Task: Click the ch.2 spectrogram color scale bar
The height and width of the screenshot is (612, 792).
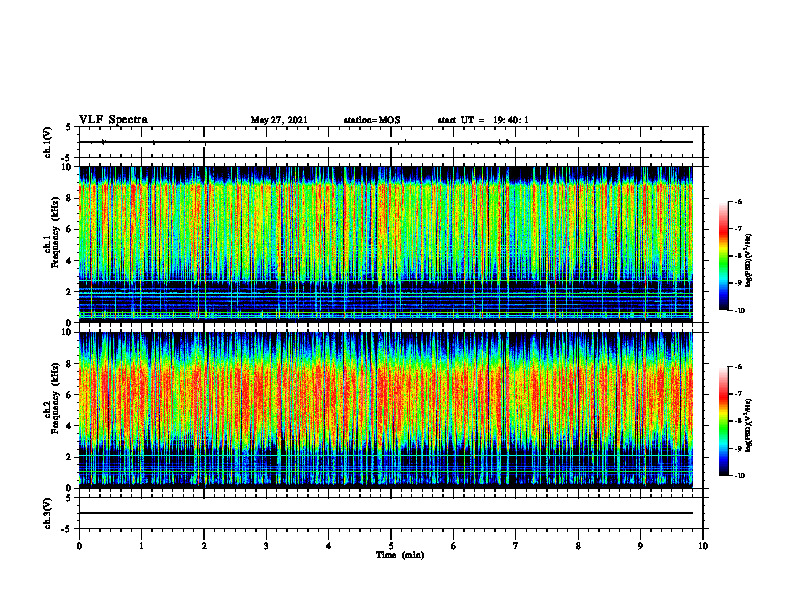Action: (x=723, y=421)
